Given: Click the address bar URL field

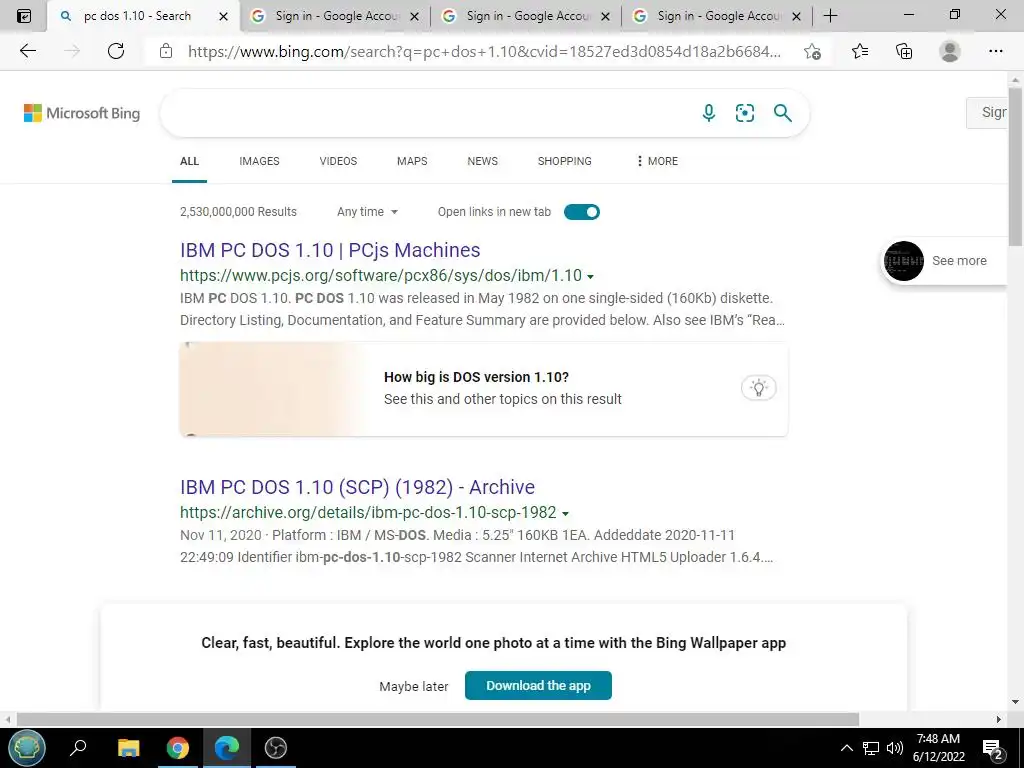Looking at the screenshot, I should coord(483,51).
